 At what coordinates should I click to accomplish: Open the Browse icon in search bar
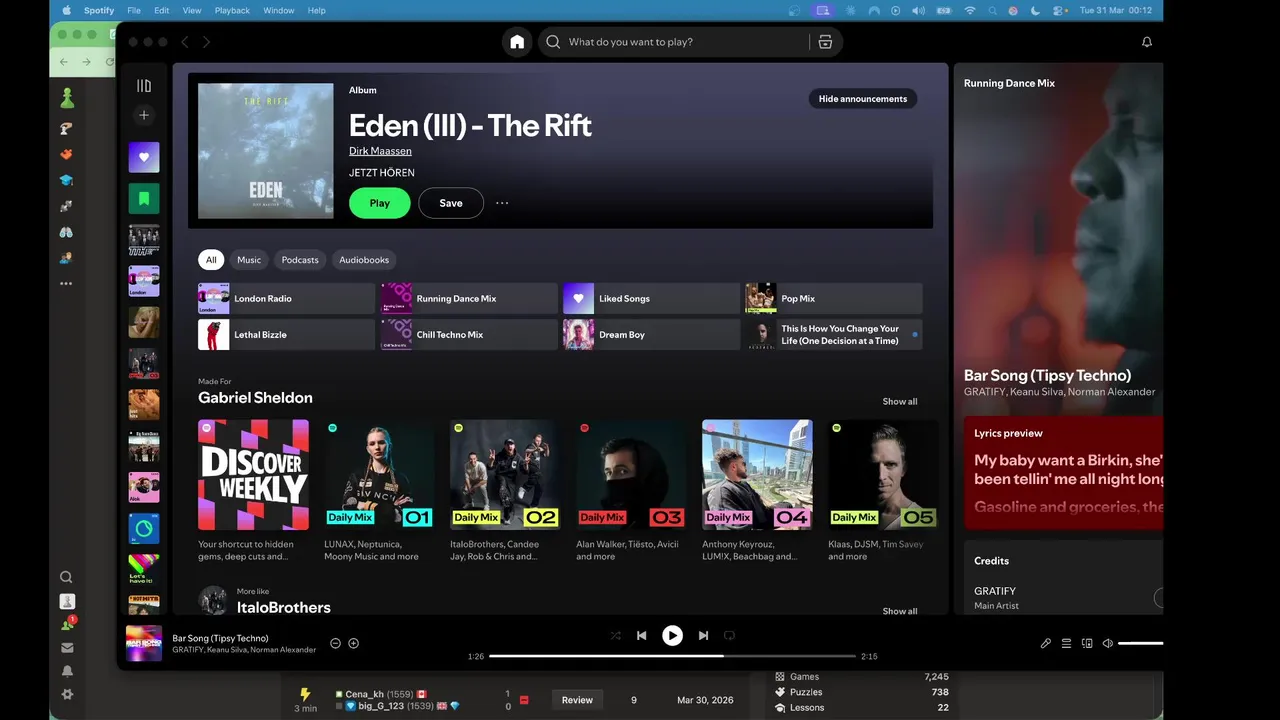(825, 42)
